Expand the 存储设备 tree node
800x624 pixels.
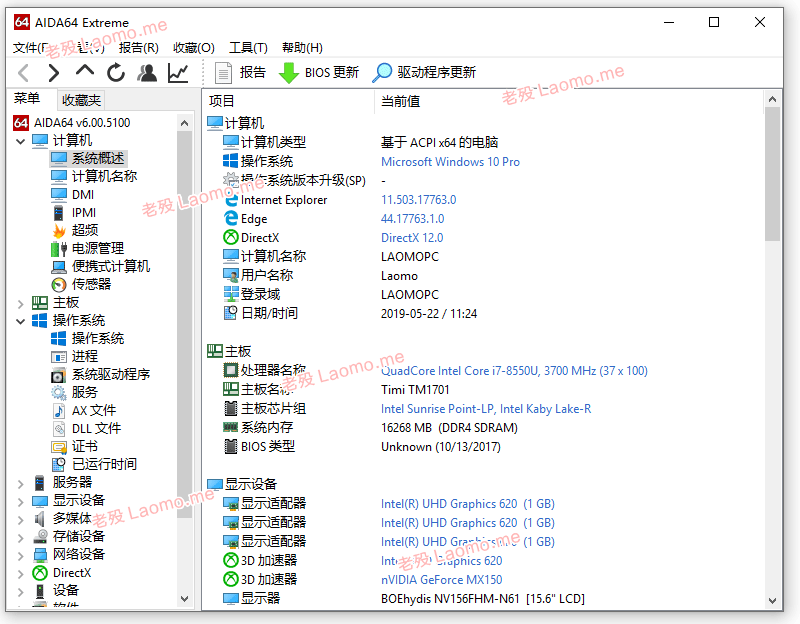20,537
